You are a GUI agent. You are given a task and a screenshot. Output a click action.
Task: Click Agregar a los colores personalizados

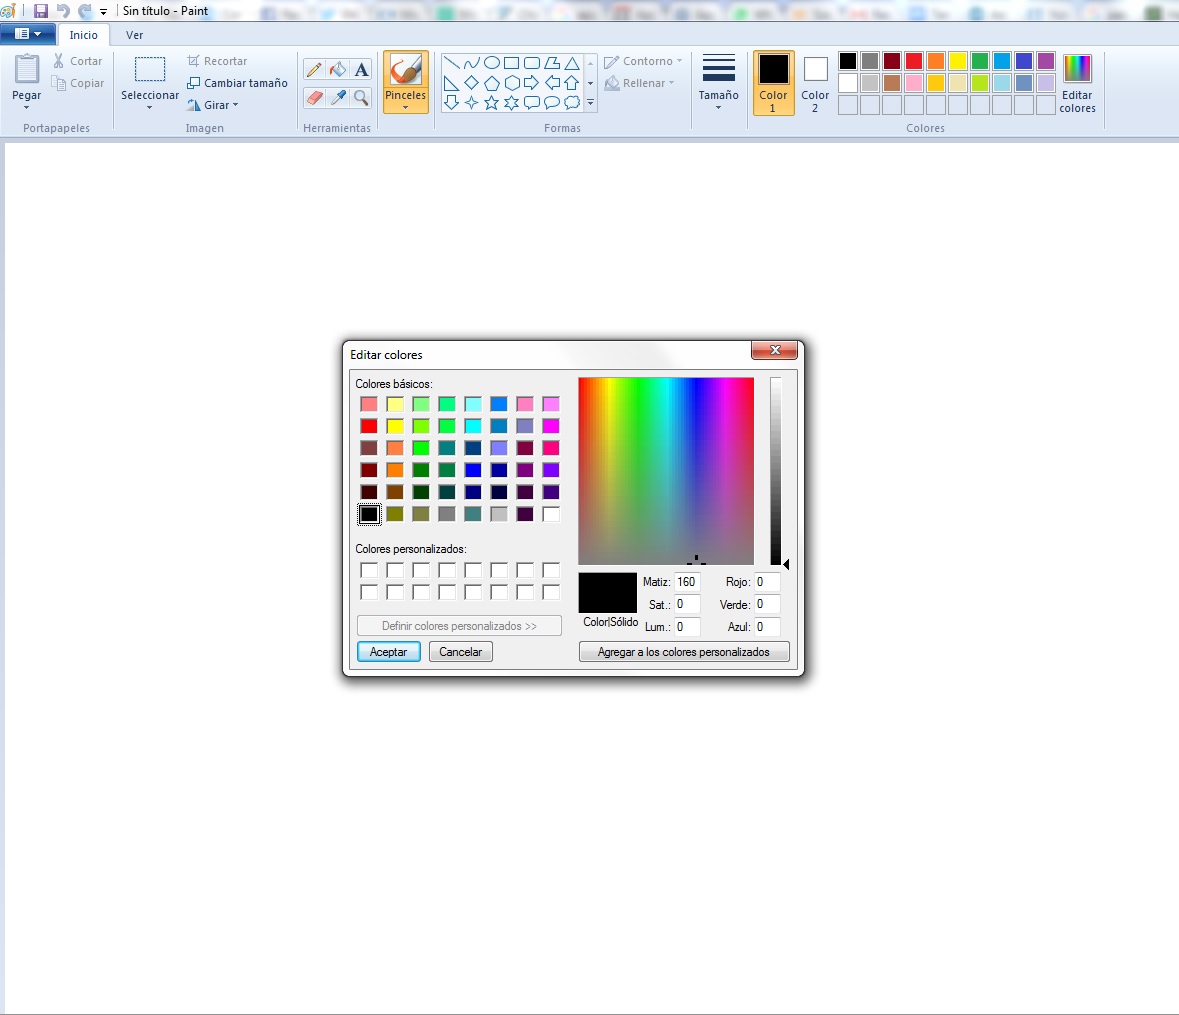684,652
